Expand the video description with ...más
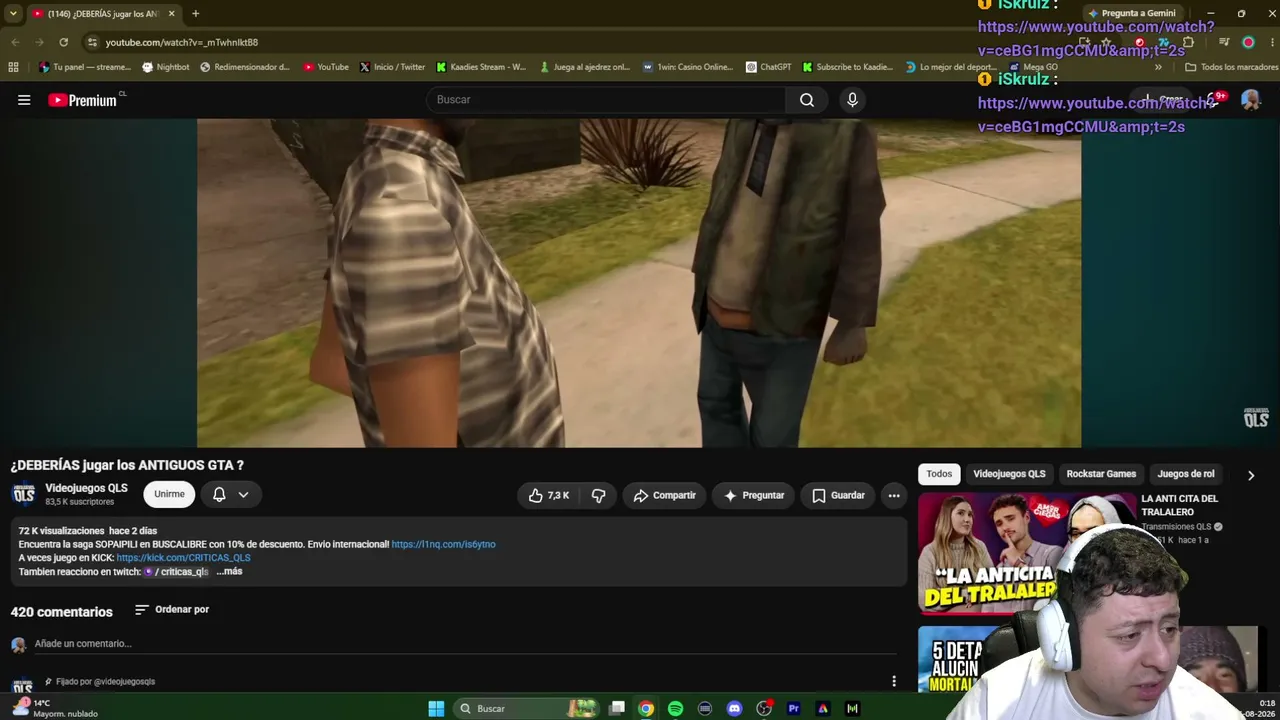The width and height of the screenshot is (1280, 720). [229, 571]
